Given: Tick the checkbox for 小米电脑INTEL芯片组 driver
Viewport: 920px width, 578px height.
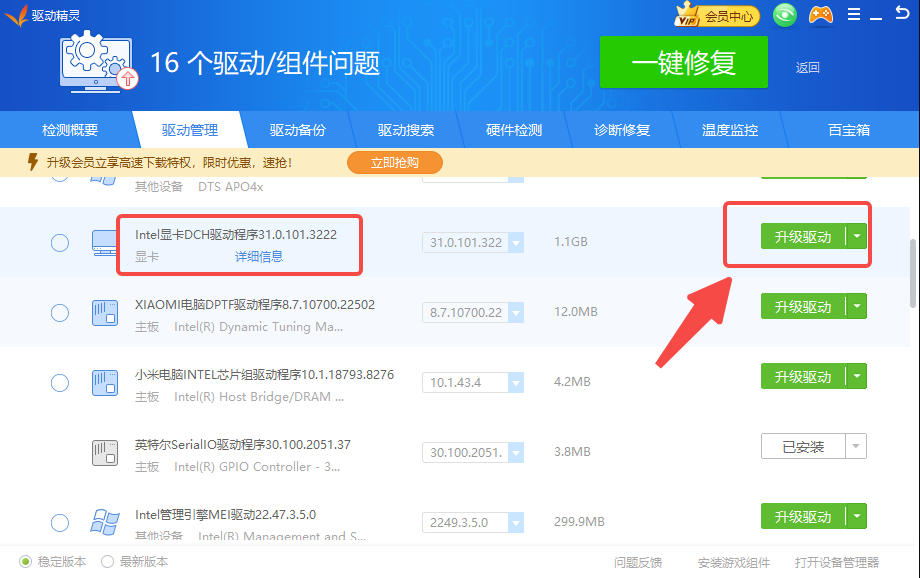Looking at the screenshot, I should (60, 383).
